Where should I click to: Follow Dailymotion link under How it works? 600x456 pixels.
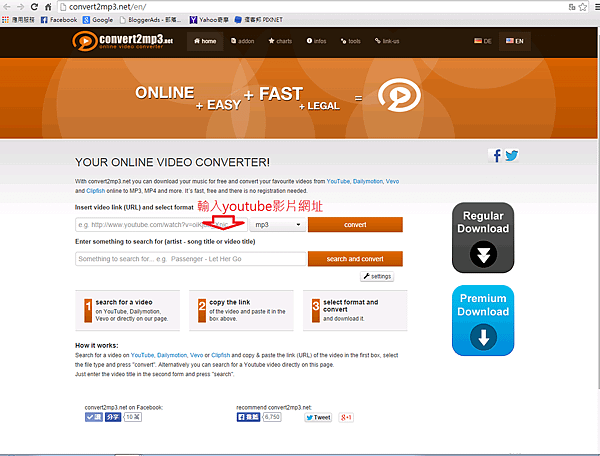172,355
